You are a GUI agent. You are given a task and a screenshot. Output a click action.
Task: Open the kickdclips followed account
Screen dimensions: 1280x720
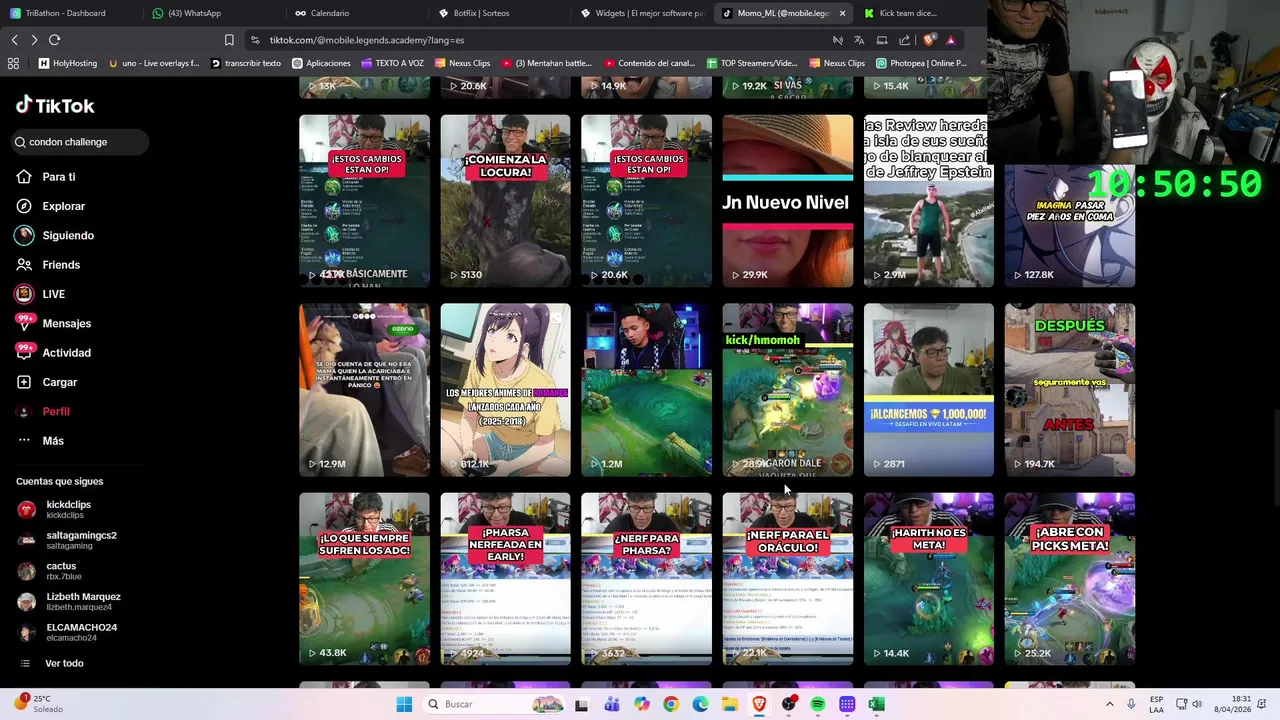tap(55, 509)
